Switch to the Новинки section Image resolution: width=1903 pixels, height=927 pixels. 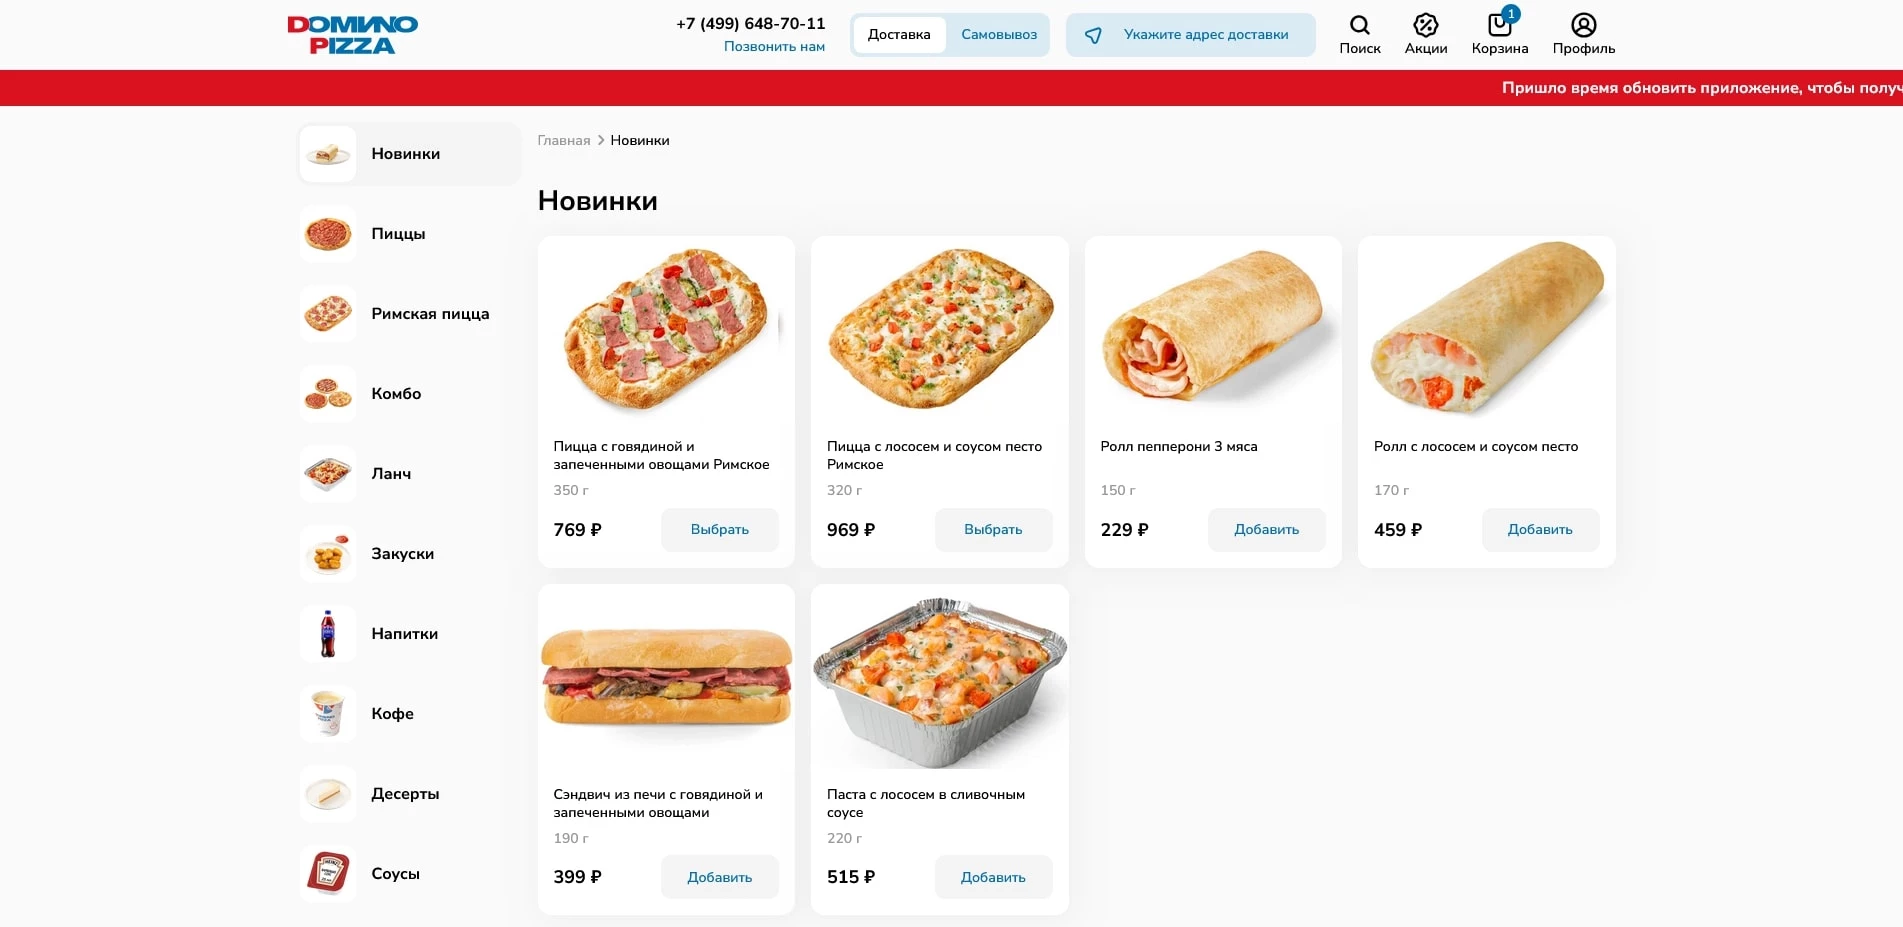click(405, 154)
